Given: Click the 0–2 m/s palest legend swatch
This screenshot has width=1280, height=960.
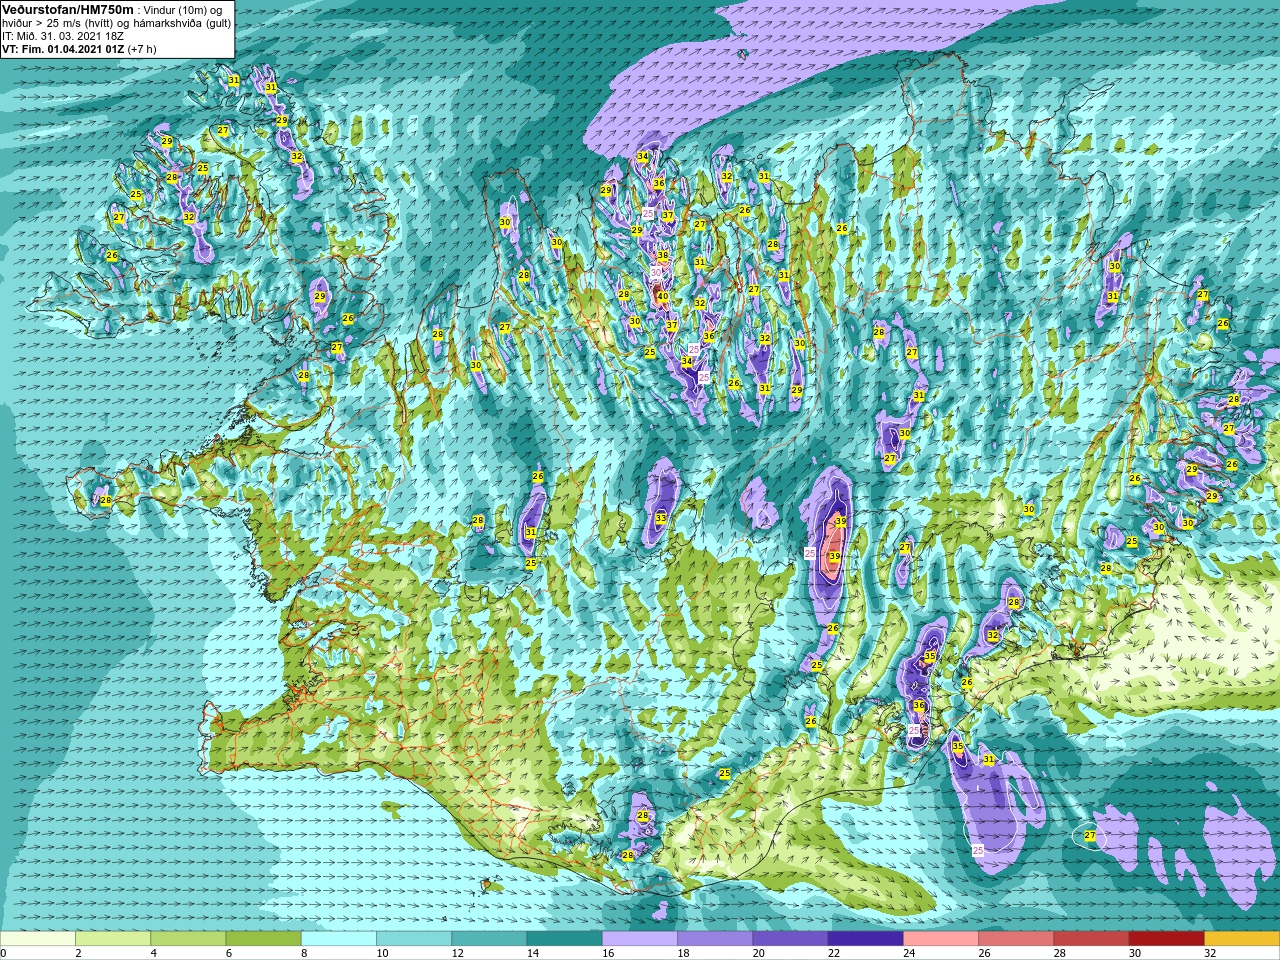Looking at the screenshot, I should pos(38,939).
